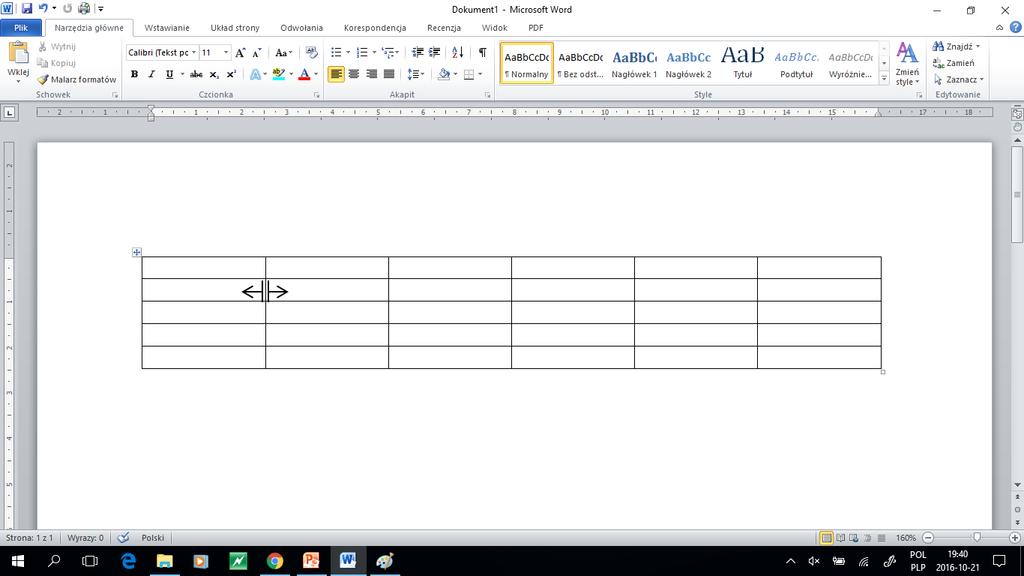Open Microsoft Edge from taskbar
This screenshot has width=1024, height=576.
(128, 561)
